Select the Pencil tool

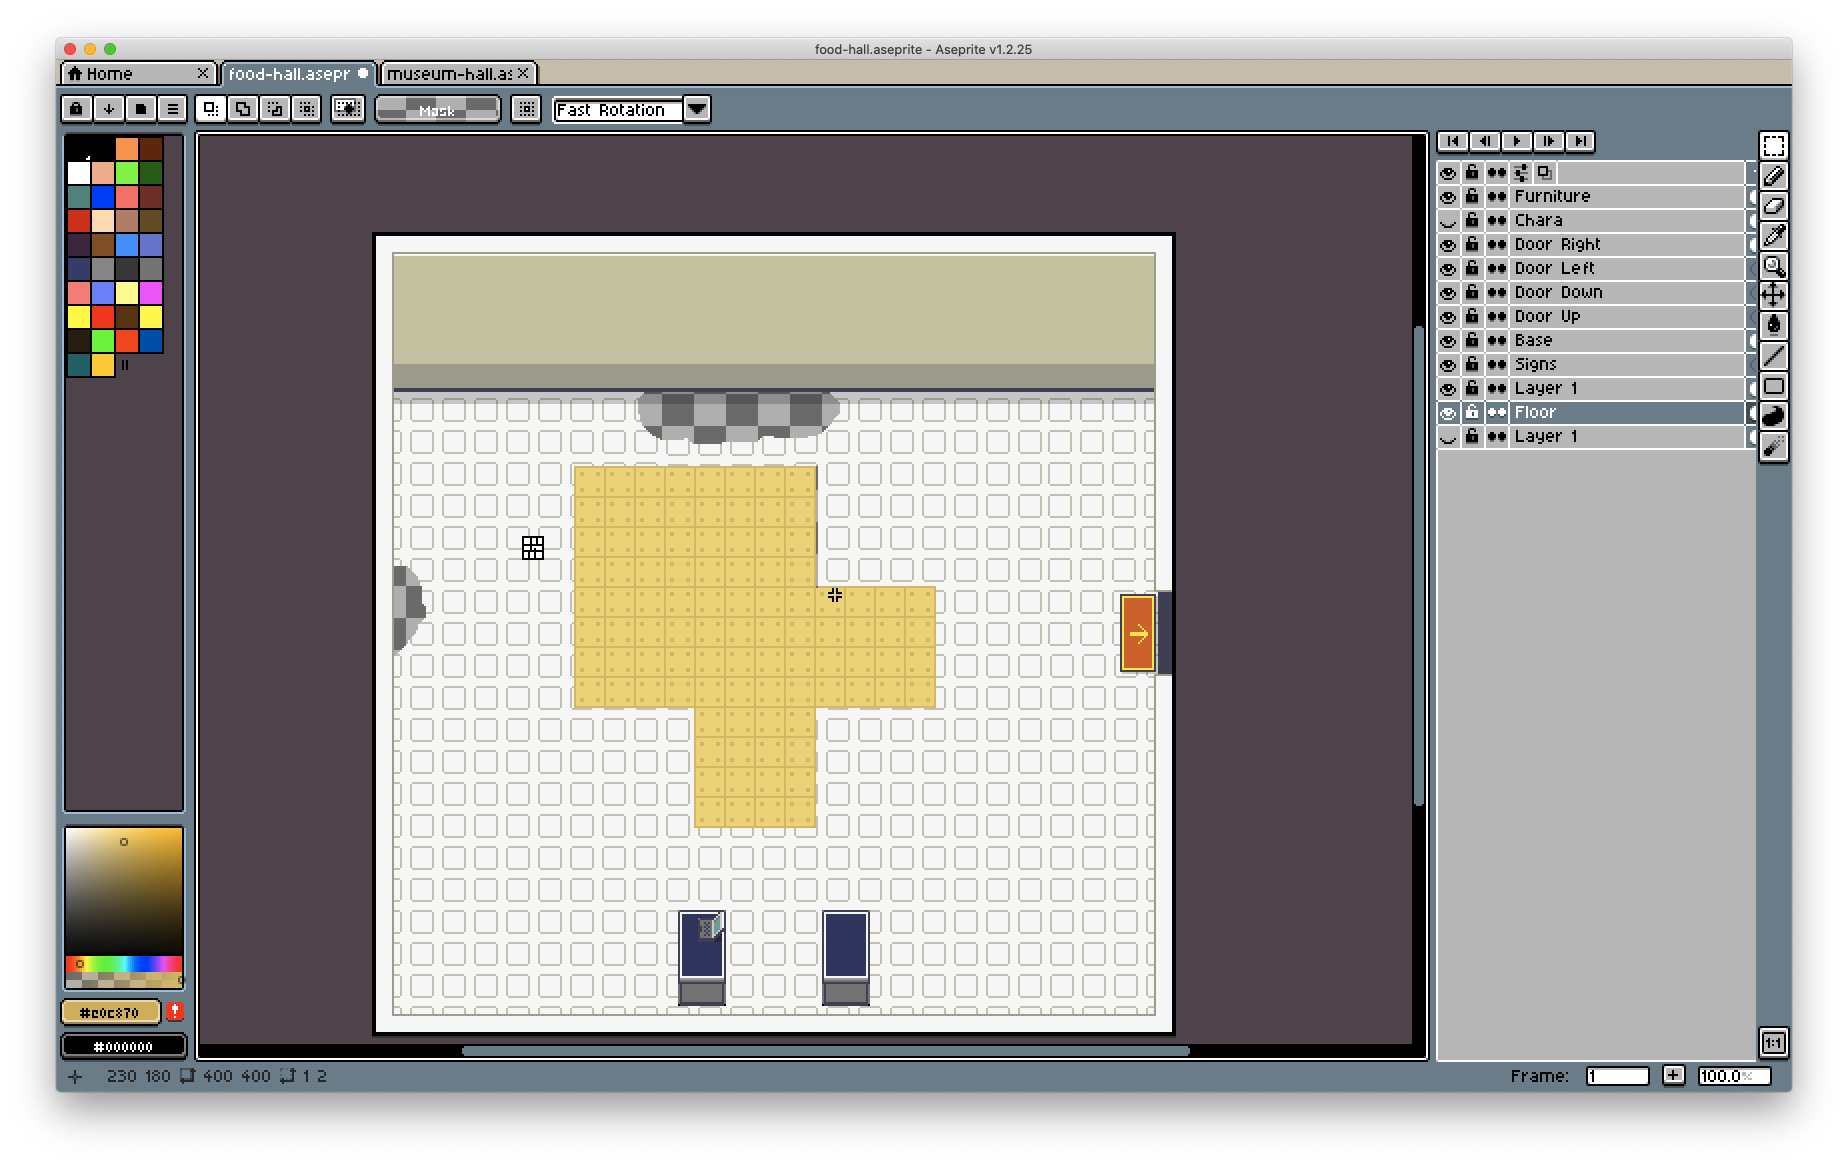tap(1773, 176)
